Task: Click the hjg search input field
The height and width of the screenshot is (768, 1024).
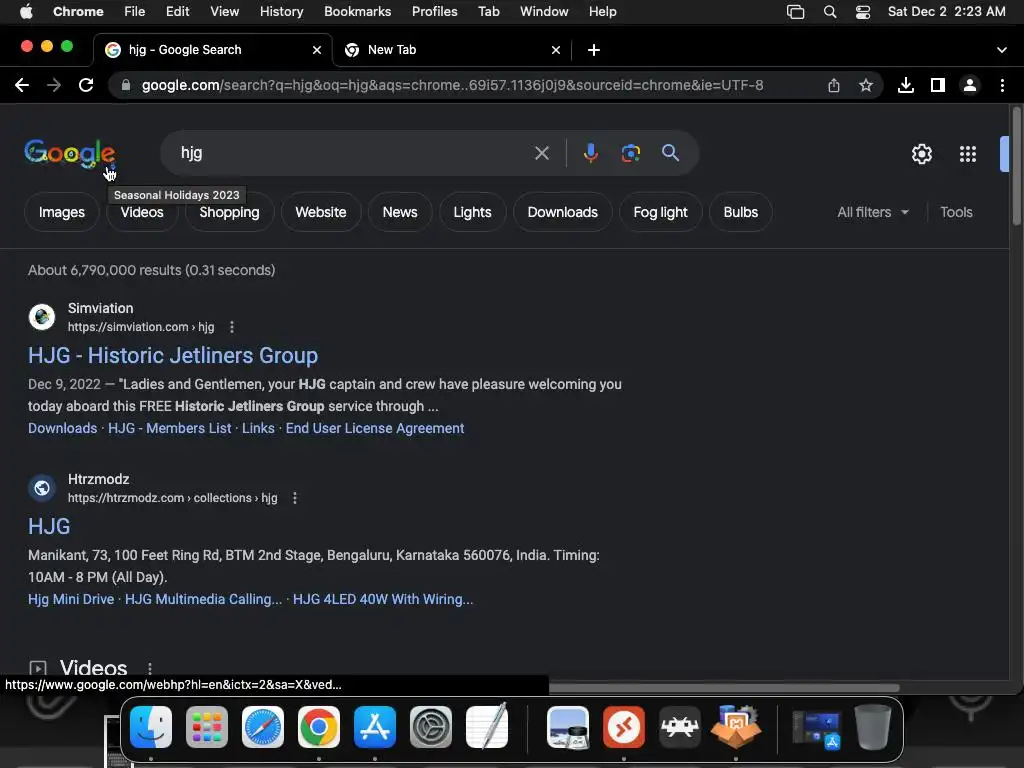Action: (x=353, y=153)
